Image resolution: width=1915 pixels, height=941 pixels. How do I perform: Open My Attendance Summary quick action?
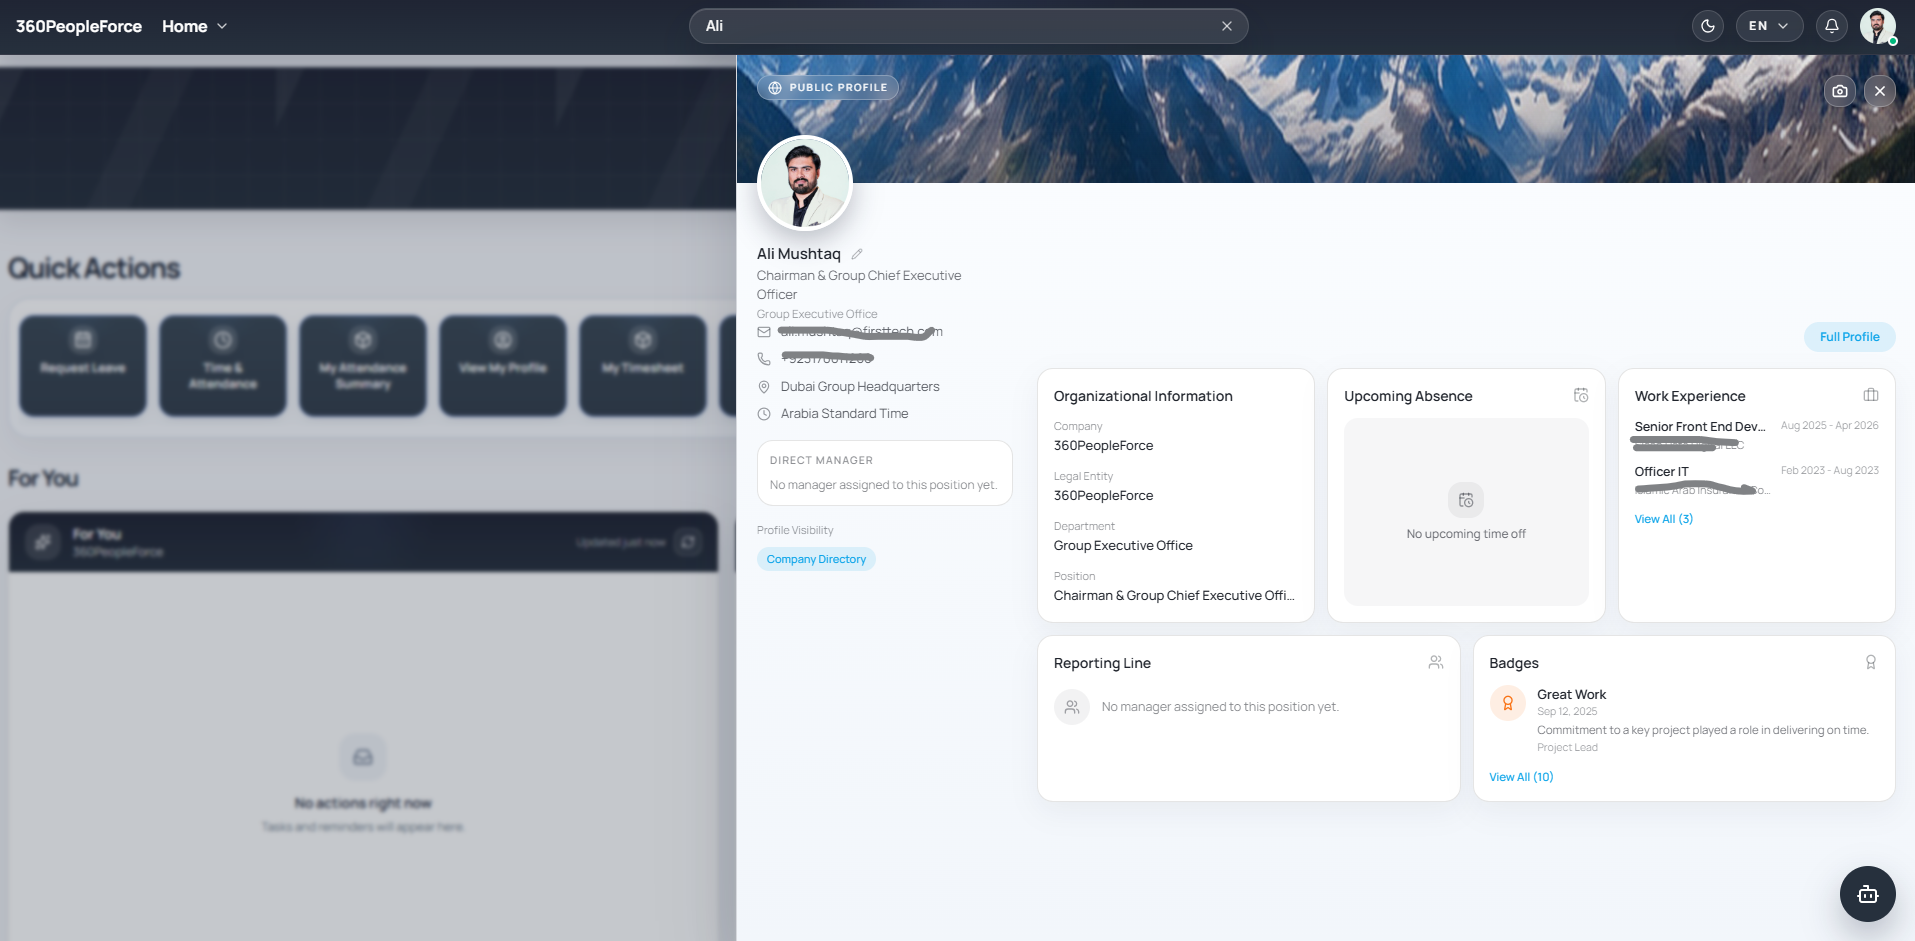[363, 366]
